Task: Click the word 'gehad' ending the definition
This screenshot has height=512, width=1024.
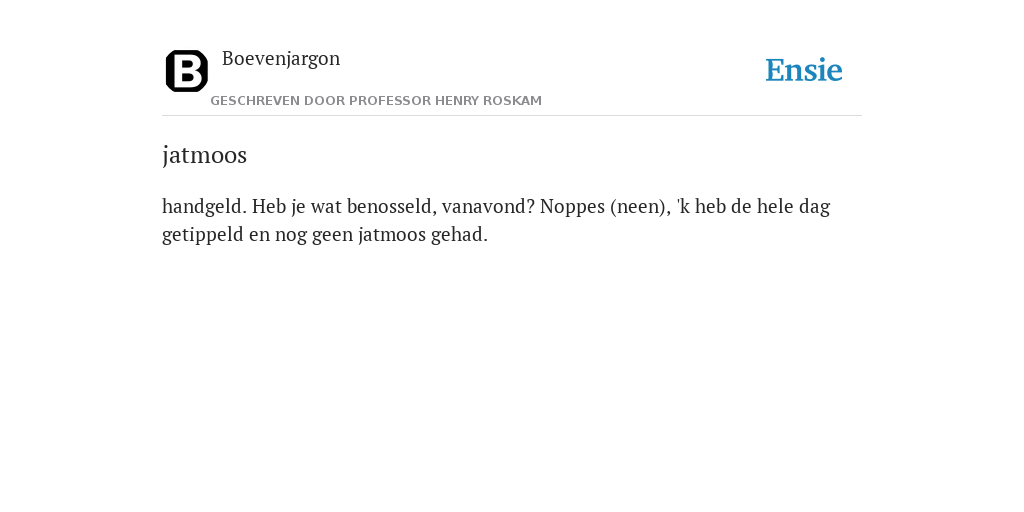Action: click(x=456, y=234)
